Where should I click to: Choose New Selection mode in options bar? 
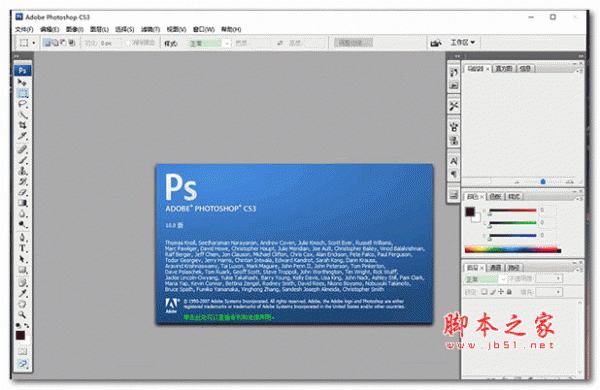(x=47, y=42)
